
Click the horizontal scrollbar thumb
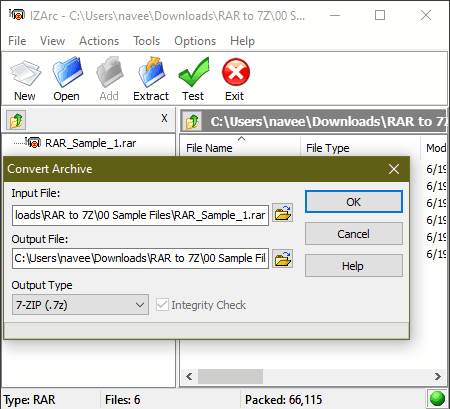point(230,377)
